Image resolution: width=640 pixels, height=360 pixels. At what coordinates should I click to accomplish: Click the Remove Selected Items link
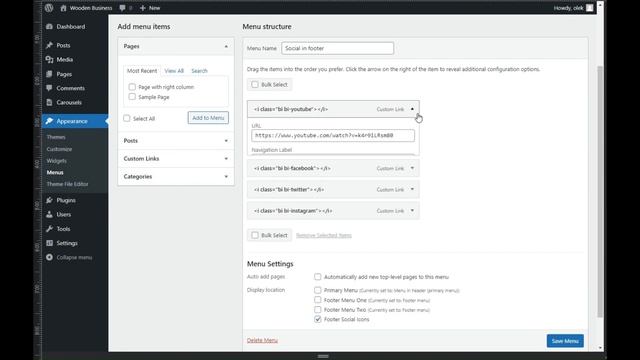tap(324, 236)
